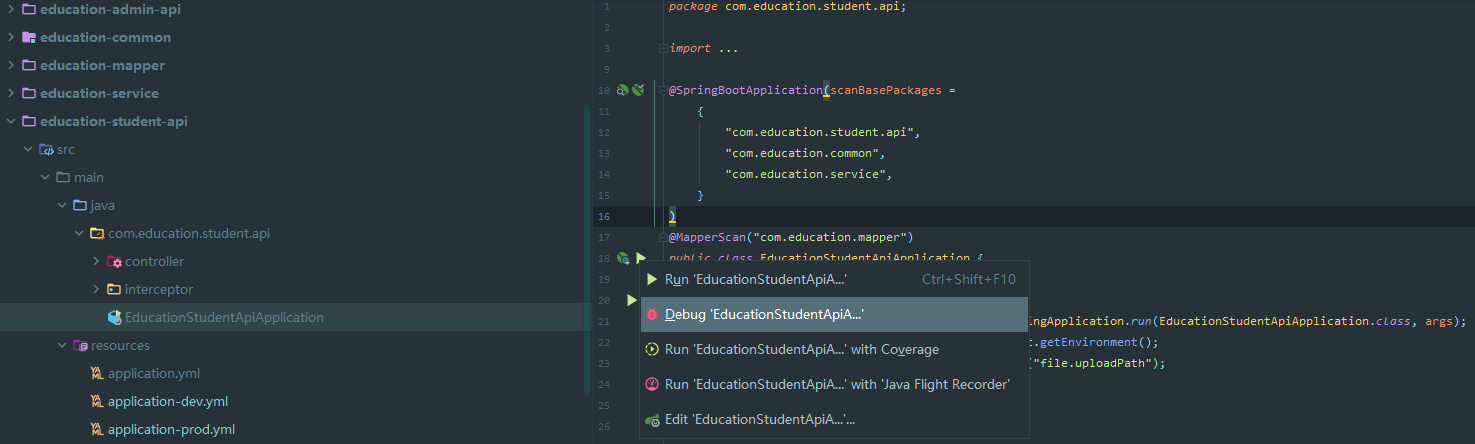Click Spring bean gutter icon on line 18
This screenshot has width=1475, height=444.
click(623, 258)
